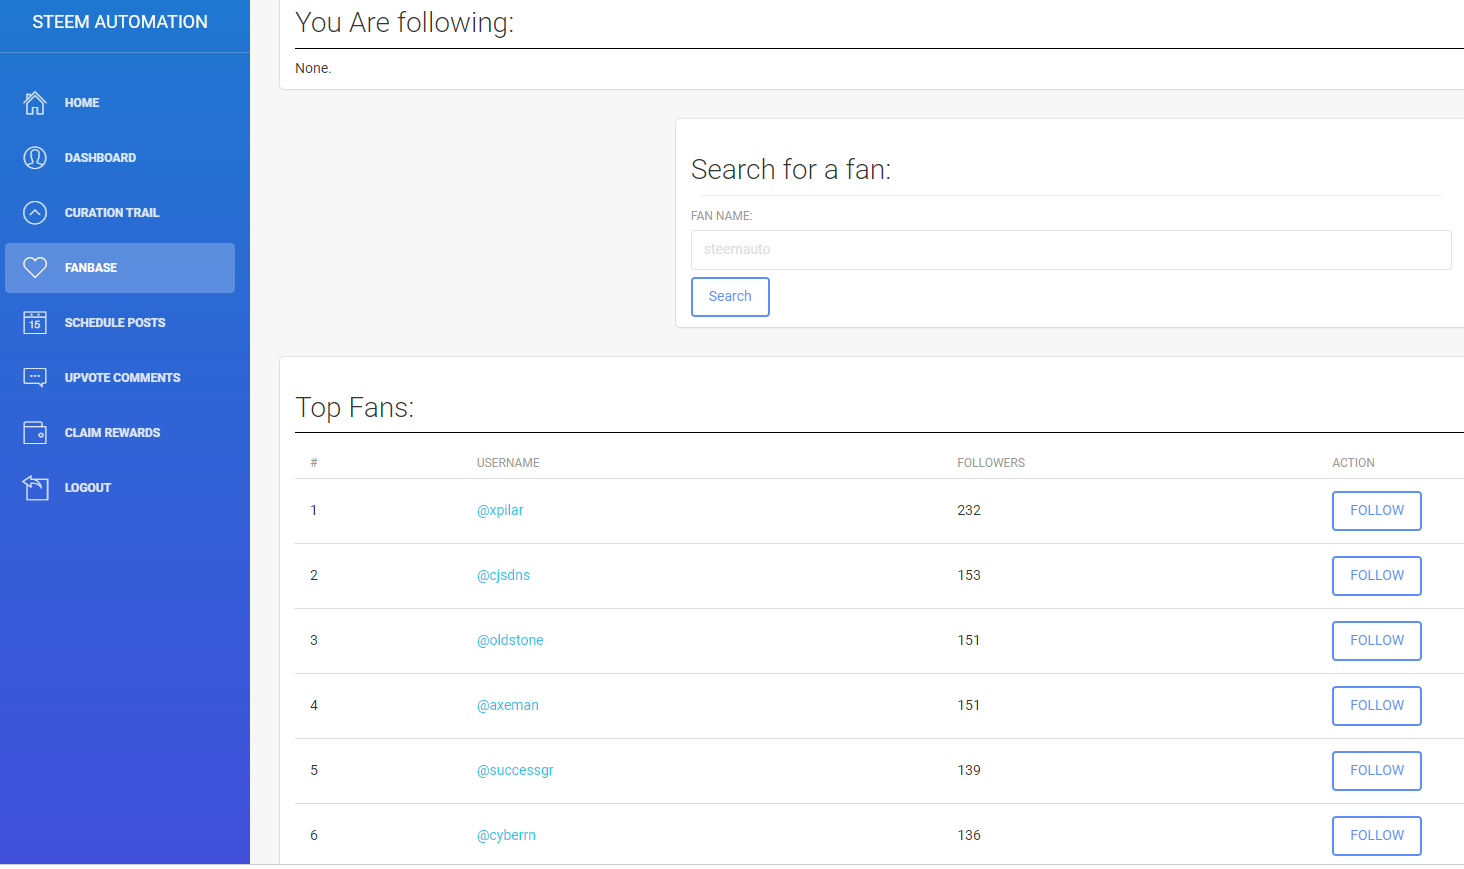Click rank number 4 in the table
Screen dimensions: 1464x869
(x=314, y=706)
